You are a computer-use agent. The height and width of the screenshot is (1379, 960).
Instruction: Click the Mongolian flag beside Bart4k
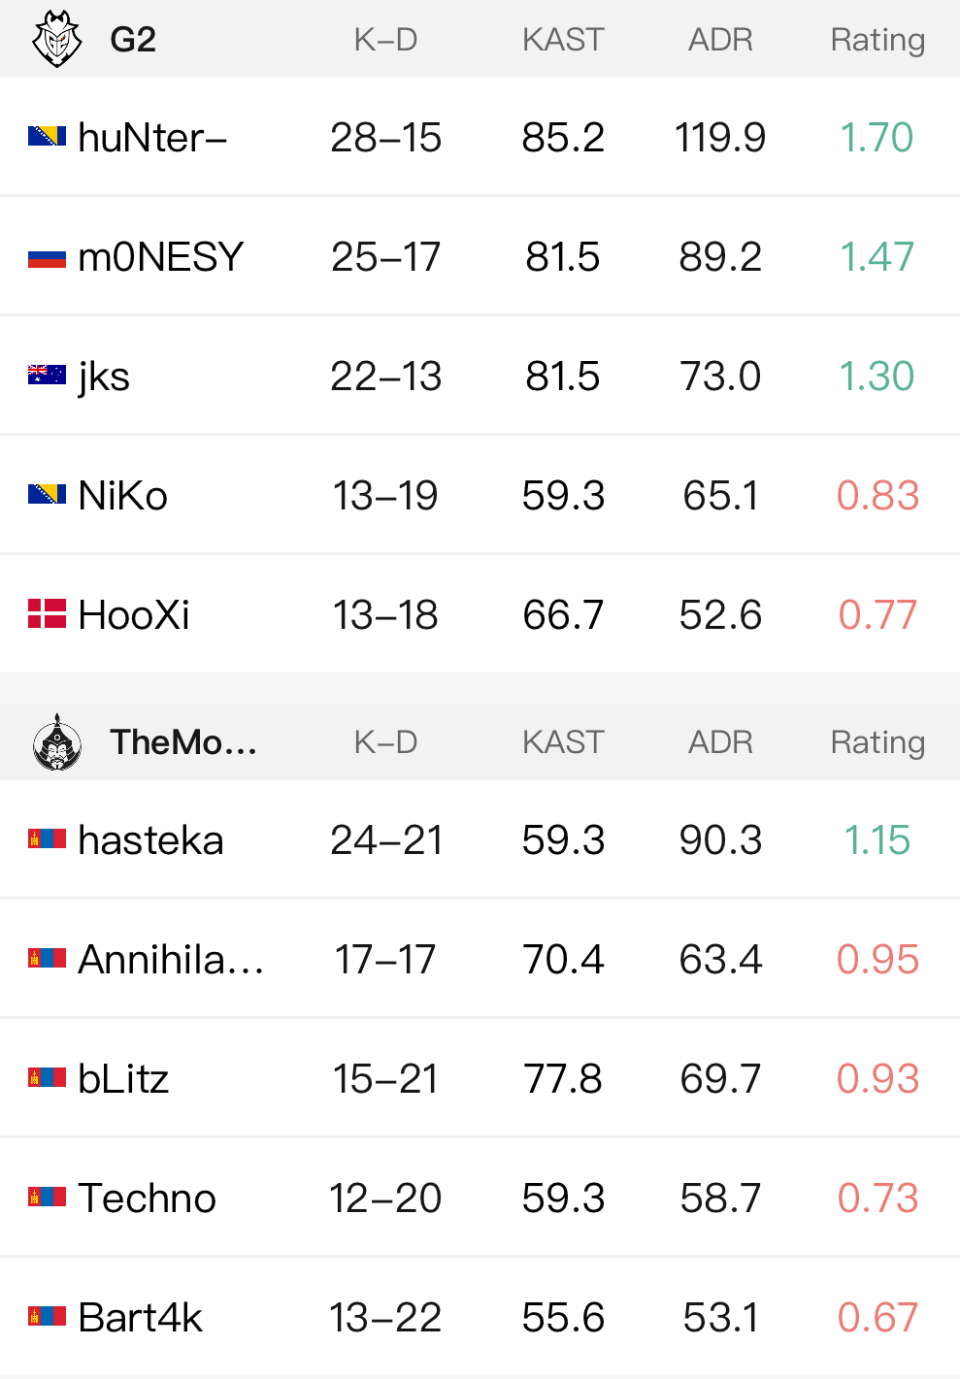coord(47,1317)
